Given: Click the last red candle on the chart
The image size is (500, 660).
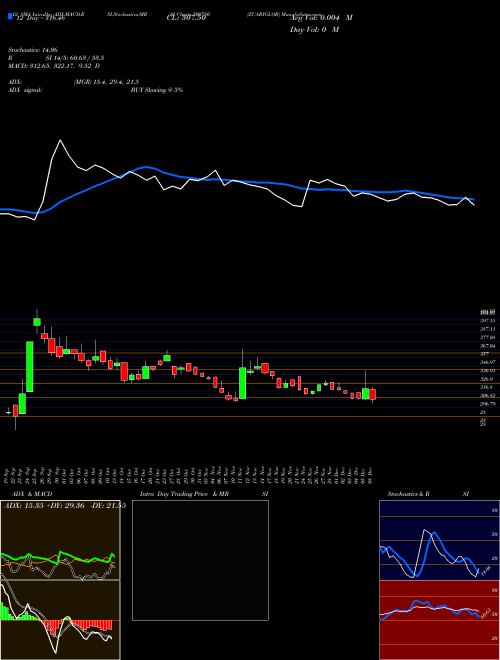Looking at the screenshot, I should (x=372, y=395).
